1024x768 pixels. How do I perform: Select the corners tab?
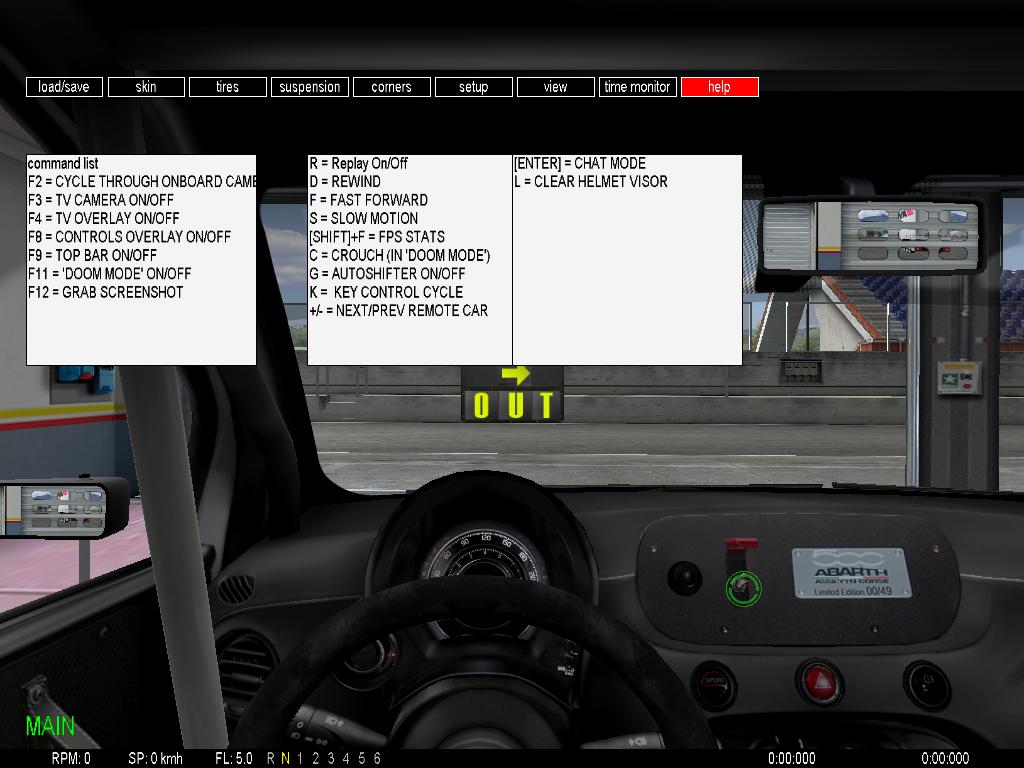click(x=391, y=87)
